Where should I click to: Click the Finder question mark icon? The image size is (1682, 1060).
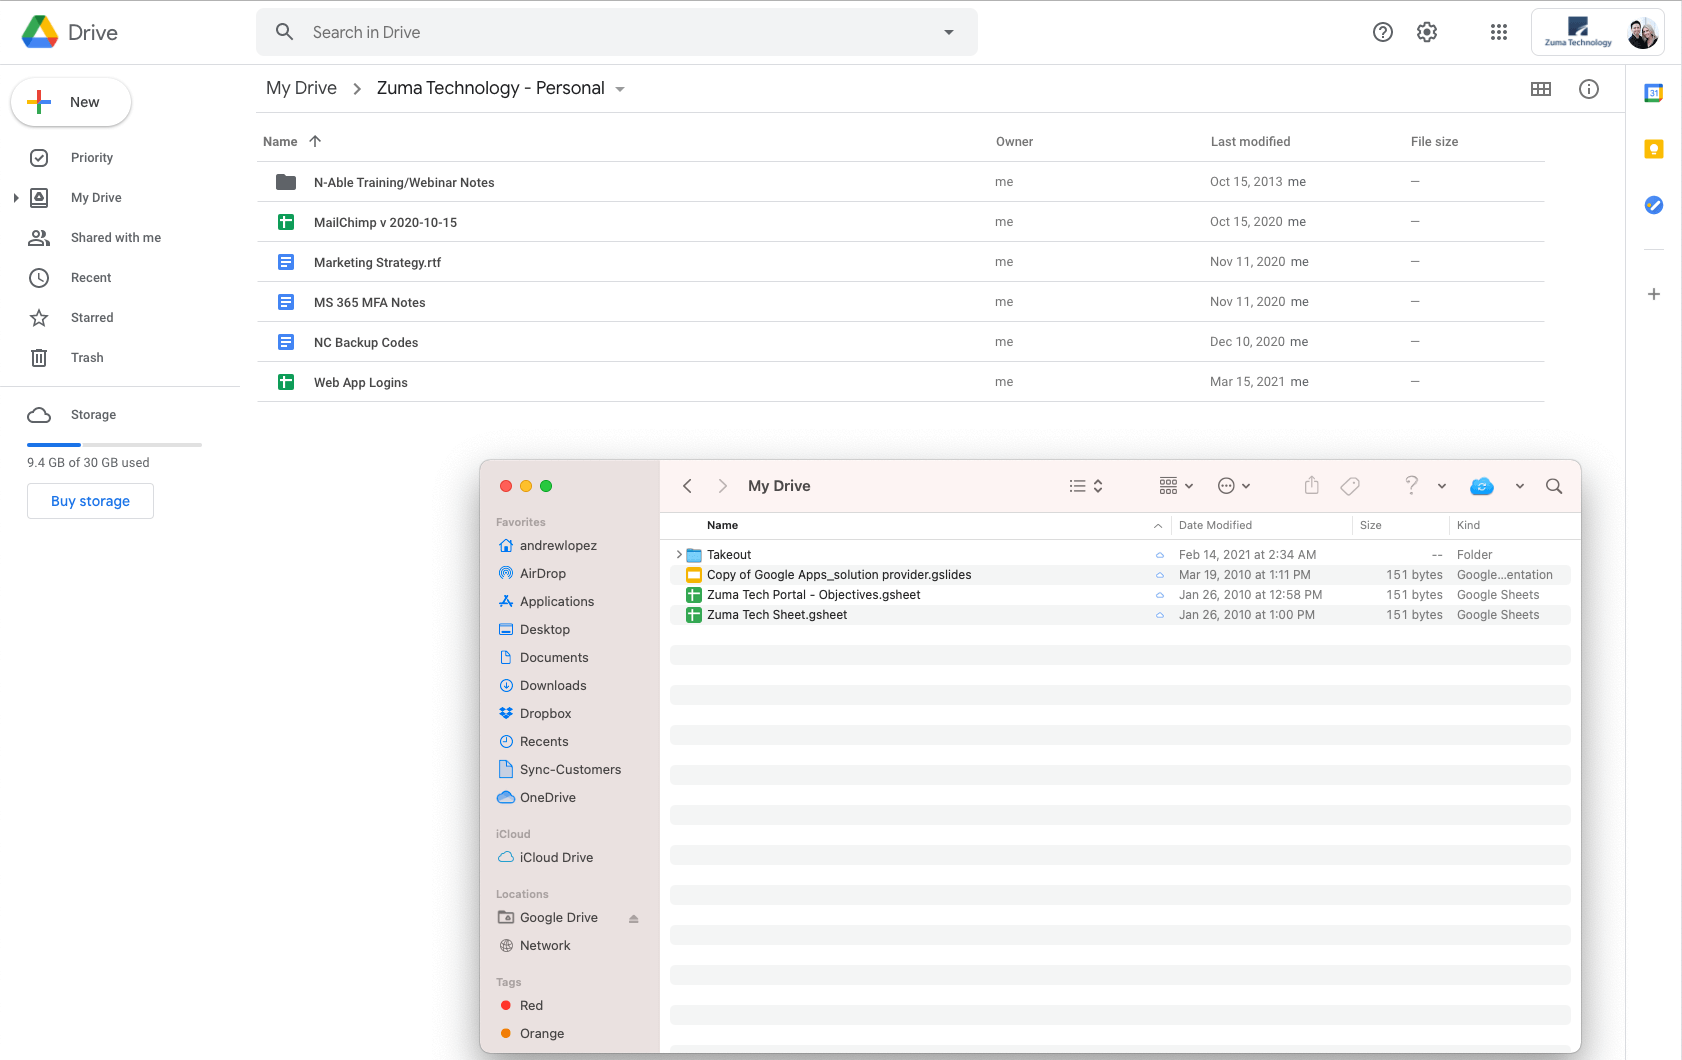1411,485
